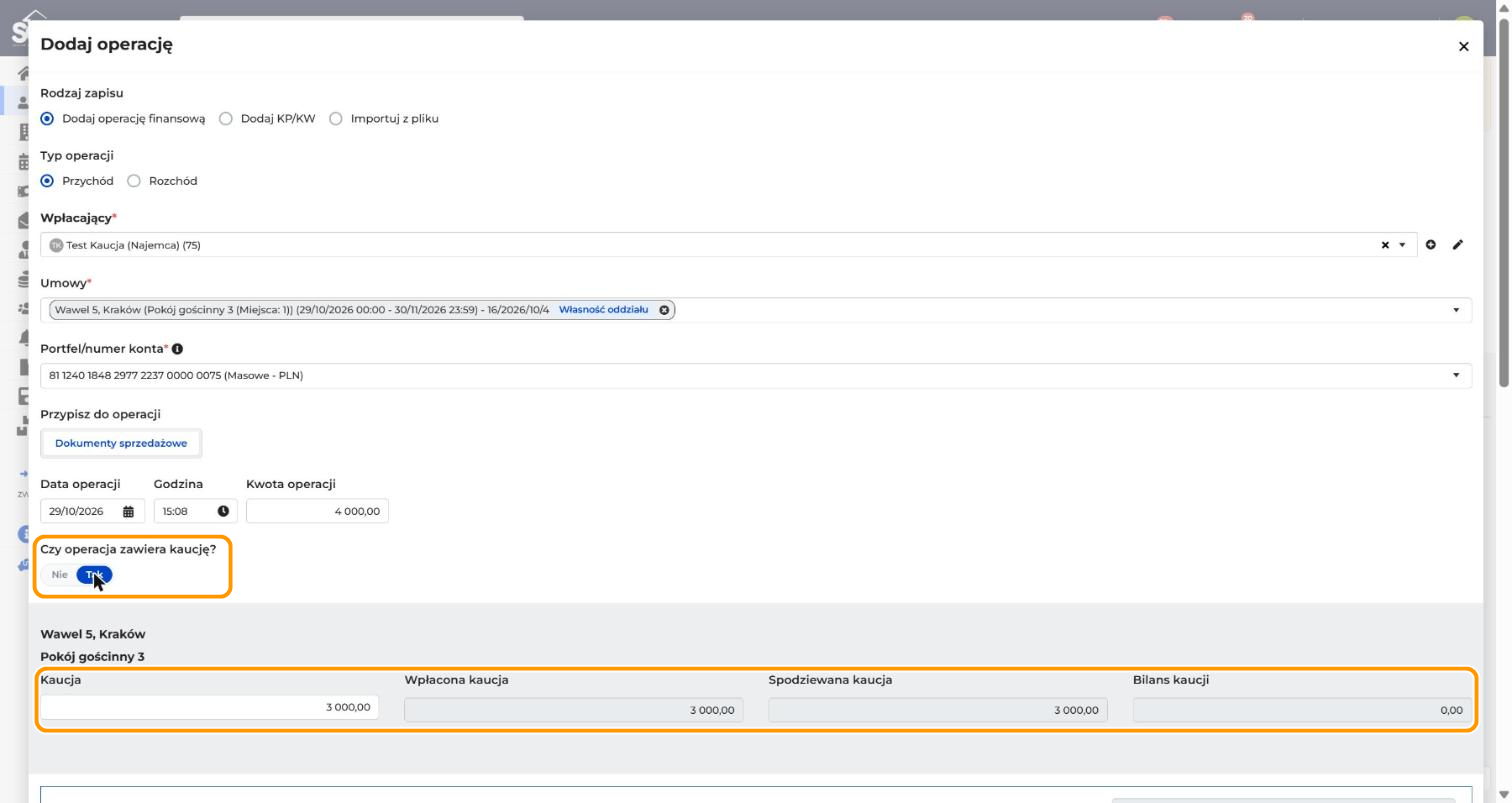
Task: Show info icon next to Portfel/numer konta
Action: pos(177,349)
